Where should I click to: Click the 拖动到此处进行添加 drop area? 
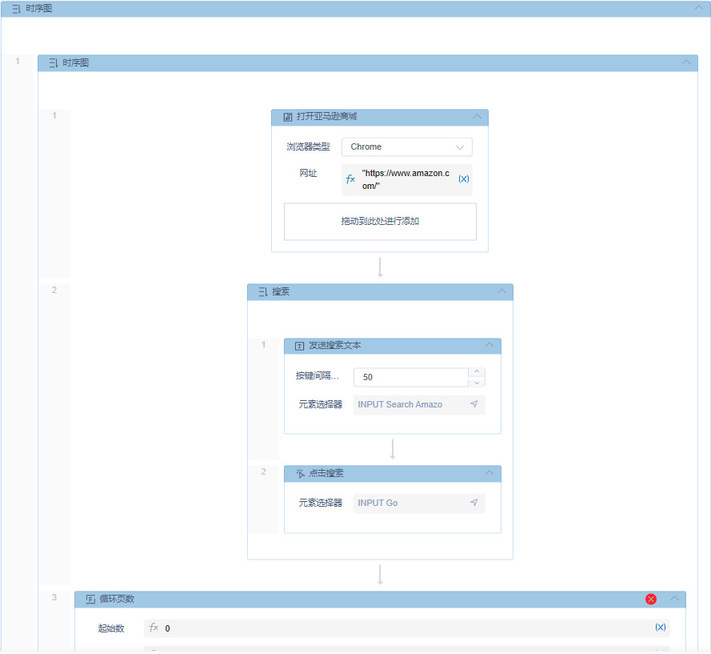[x=380, y=221]
